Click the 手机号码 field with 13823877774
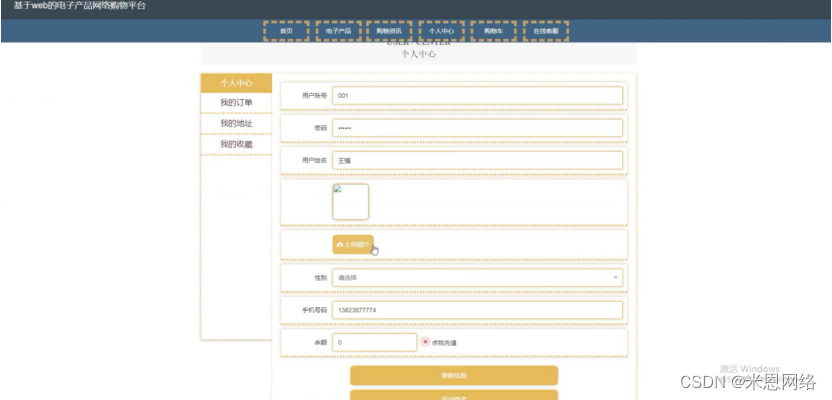Image resolution: width=832 pixels, height=400 pixels. [x=477, y=310]
